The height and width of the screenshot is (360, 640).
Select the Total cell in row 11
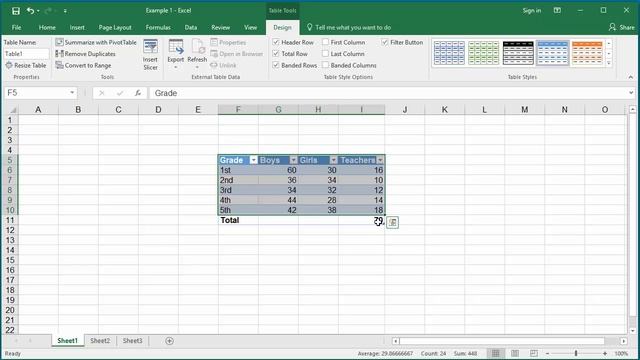pos(238,220)
